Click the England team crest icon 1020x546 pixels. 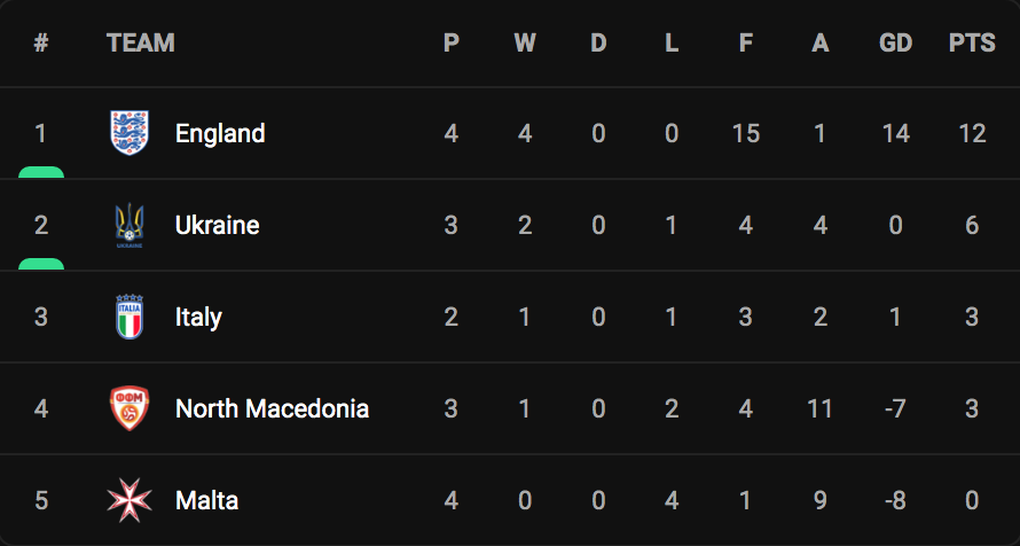click(129, 133)
